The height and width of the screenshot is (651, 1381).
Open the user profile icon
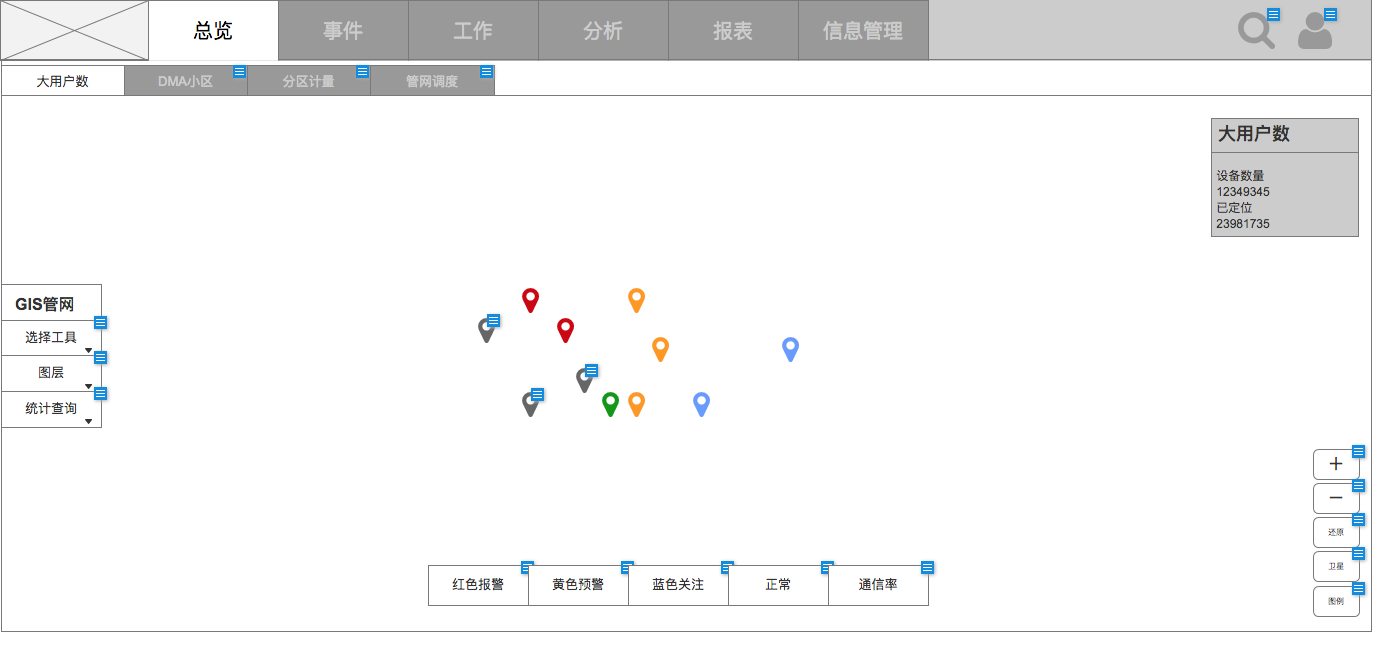[1315, 31]
